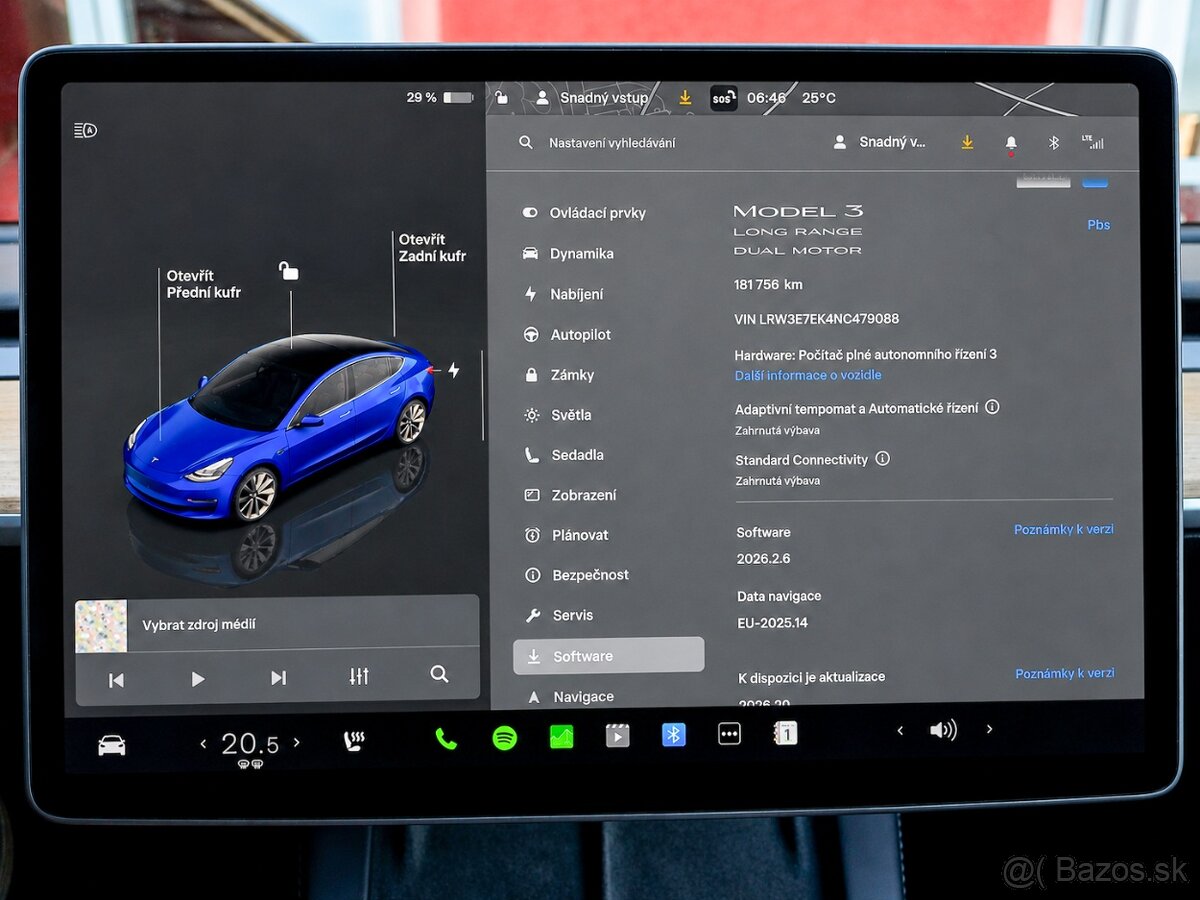
Task: Launch the Phone app
Action: click(x=446, y=739)
